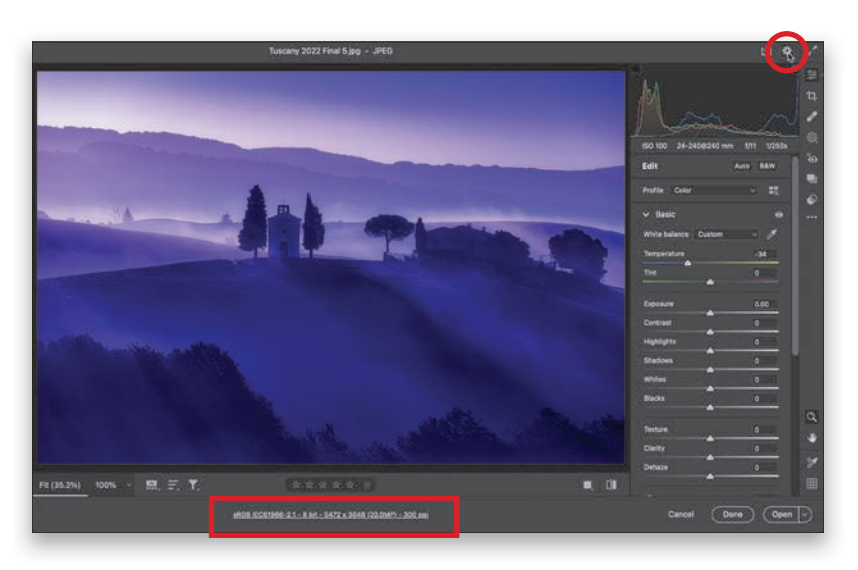Screen dimensions: 858x570
Task: Open the profile browser grid icon
Action: (x=773, y=190)
